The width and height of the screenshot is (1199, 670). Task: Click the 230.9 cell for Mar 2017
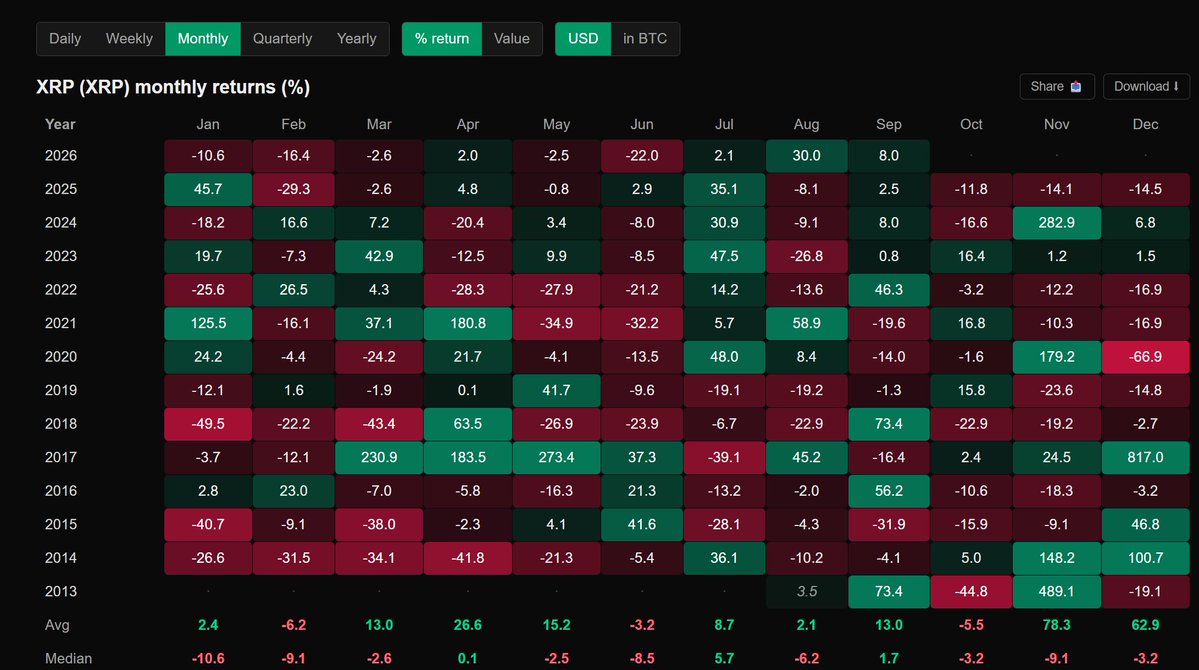coord(379,457)
